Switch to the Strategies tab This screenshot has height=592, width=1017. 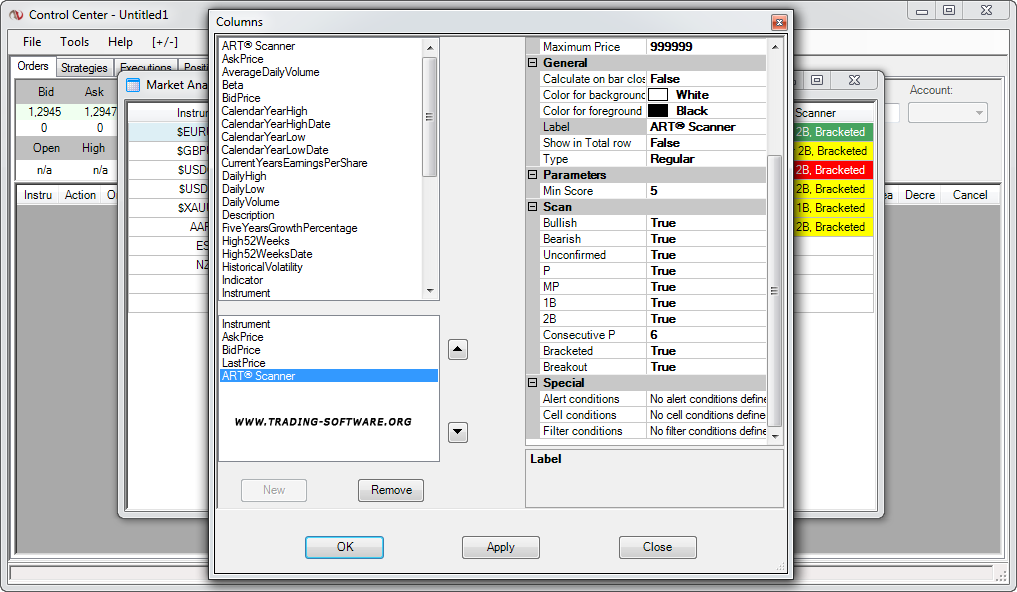84,68
